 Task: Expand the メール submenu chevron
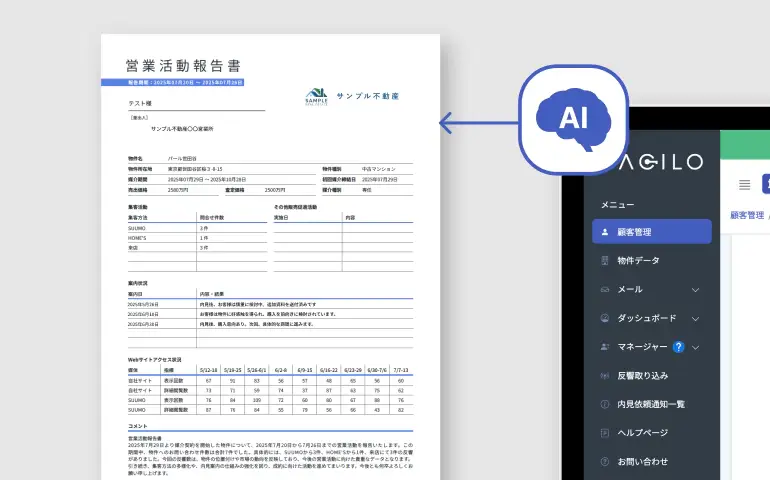point(696,290)
